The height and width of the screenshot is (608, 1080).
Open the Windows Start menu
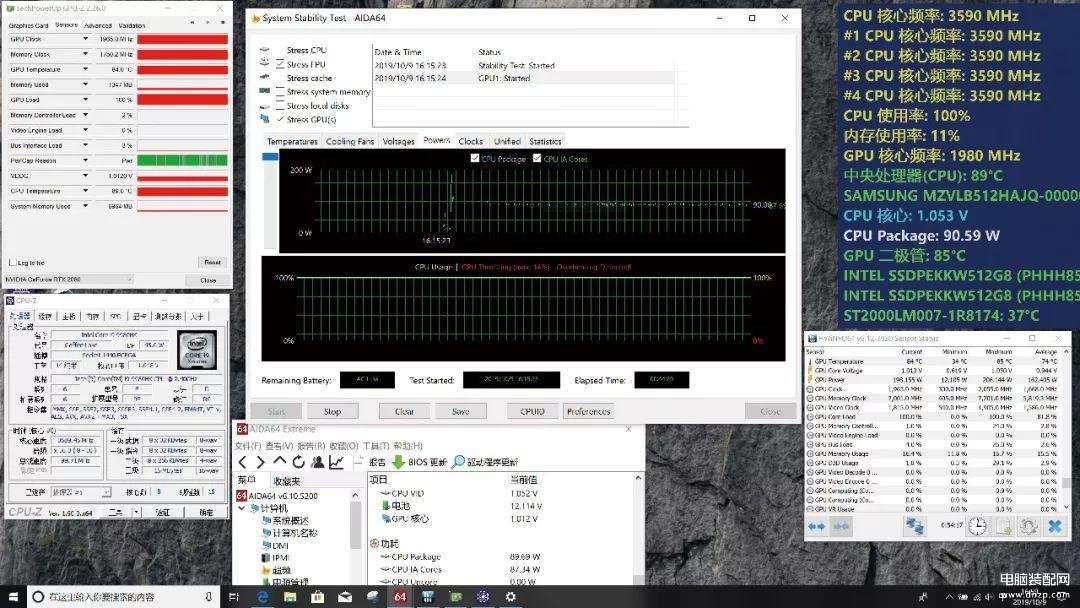[13, 596]
